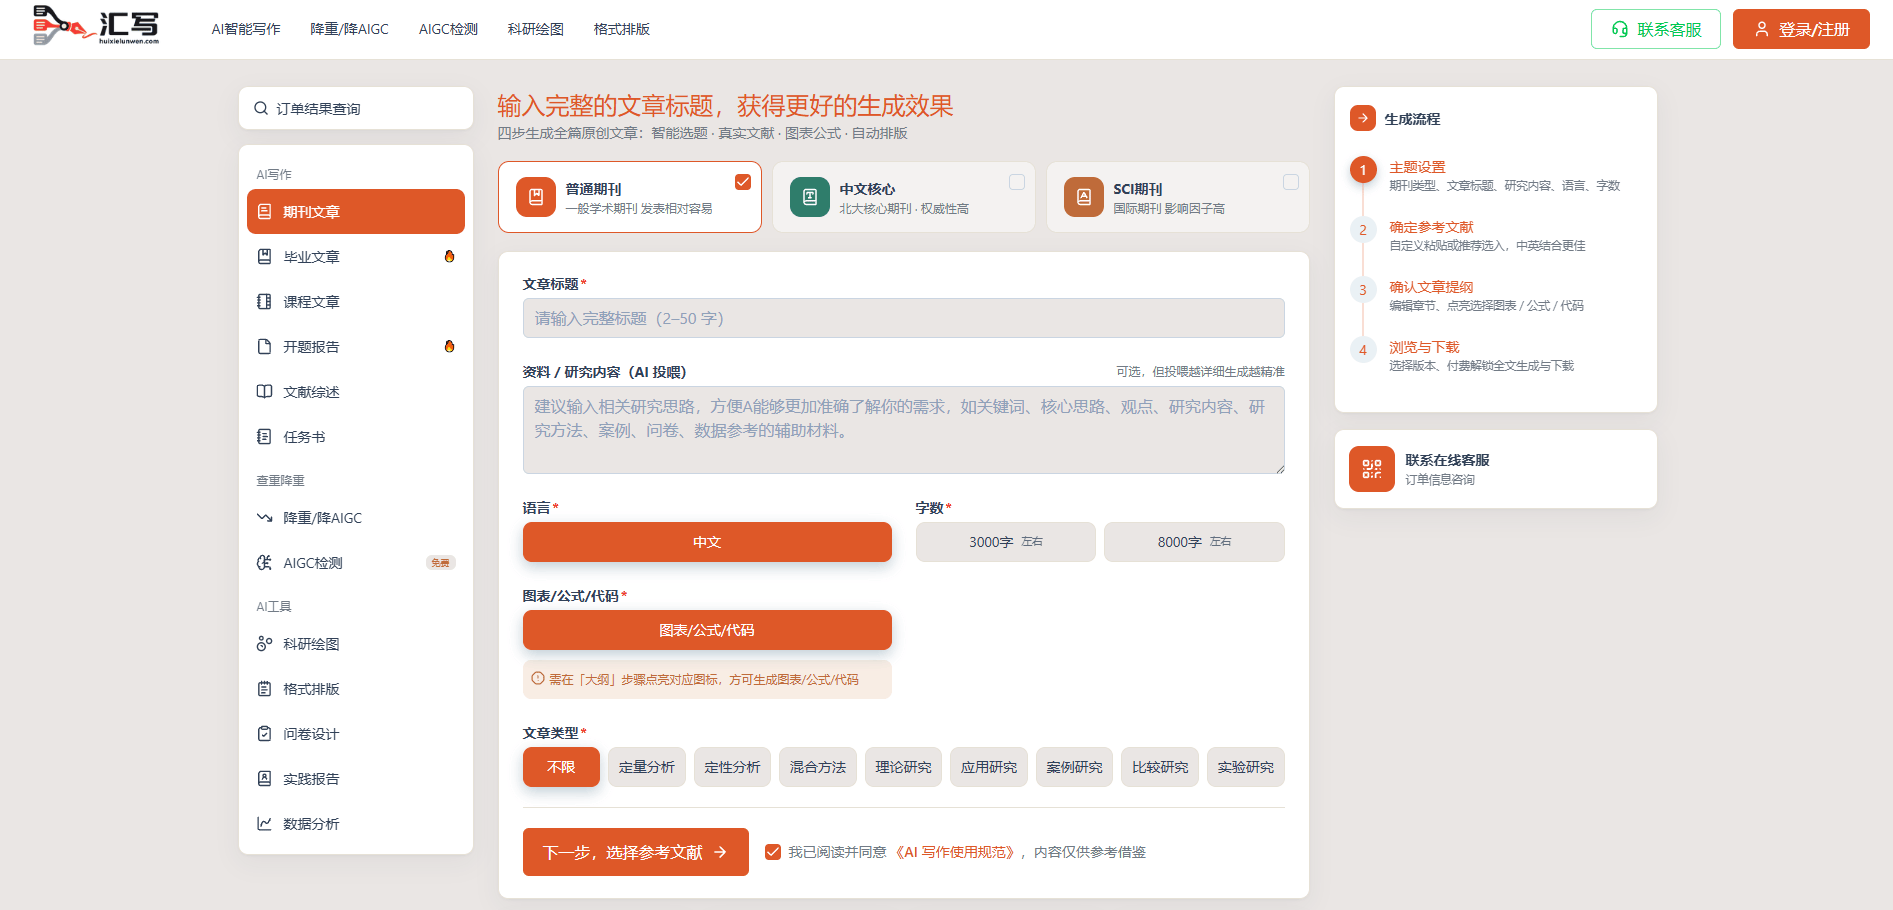Open the 科研绘图 top nav item
1893x910 pixels.
(x=536, y=29)
